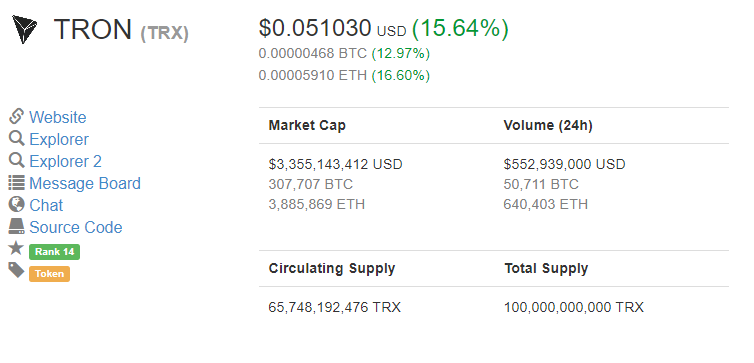
Task: Click the magnifier icon next to Explorer
Action: click(x=16, y=138)
